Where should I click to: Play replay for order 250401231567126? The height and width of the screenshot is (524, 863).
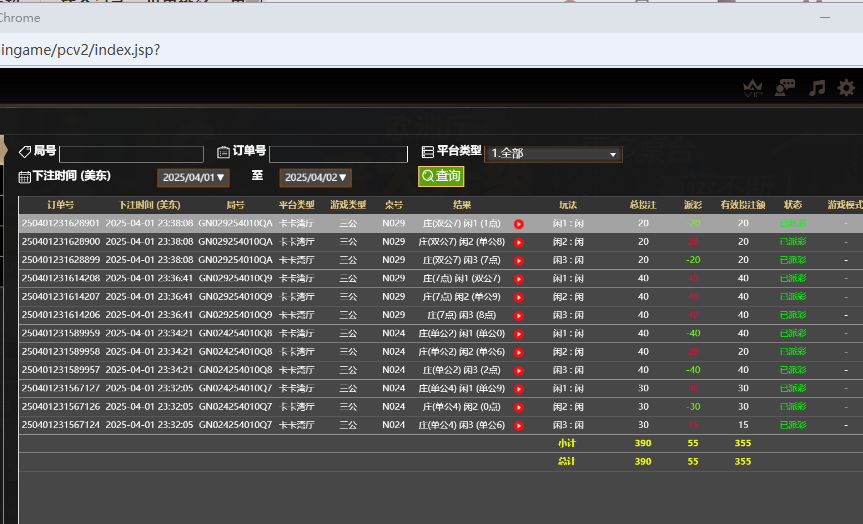point(519,407)
